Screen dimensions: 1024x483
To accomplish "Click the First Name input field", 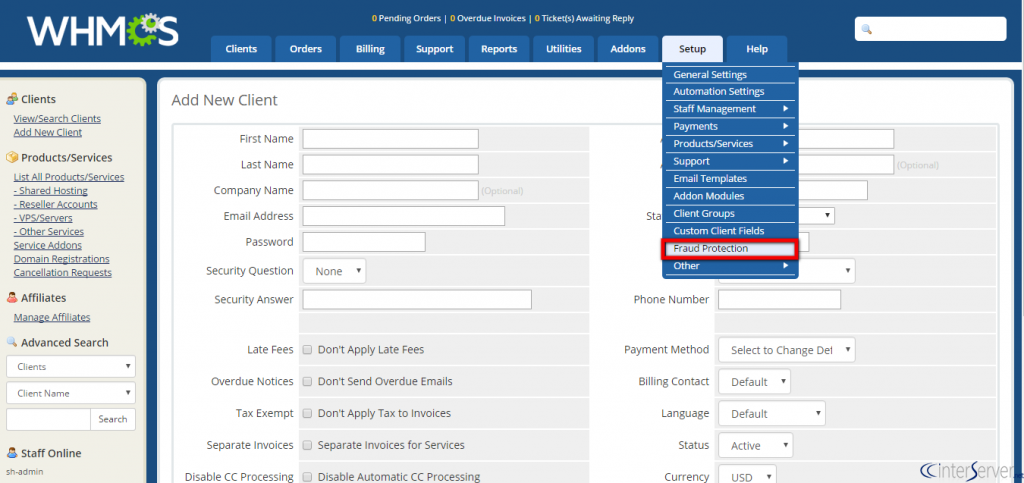I will click(x=391, y=139).
